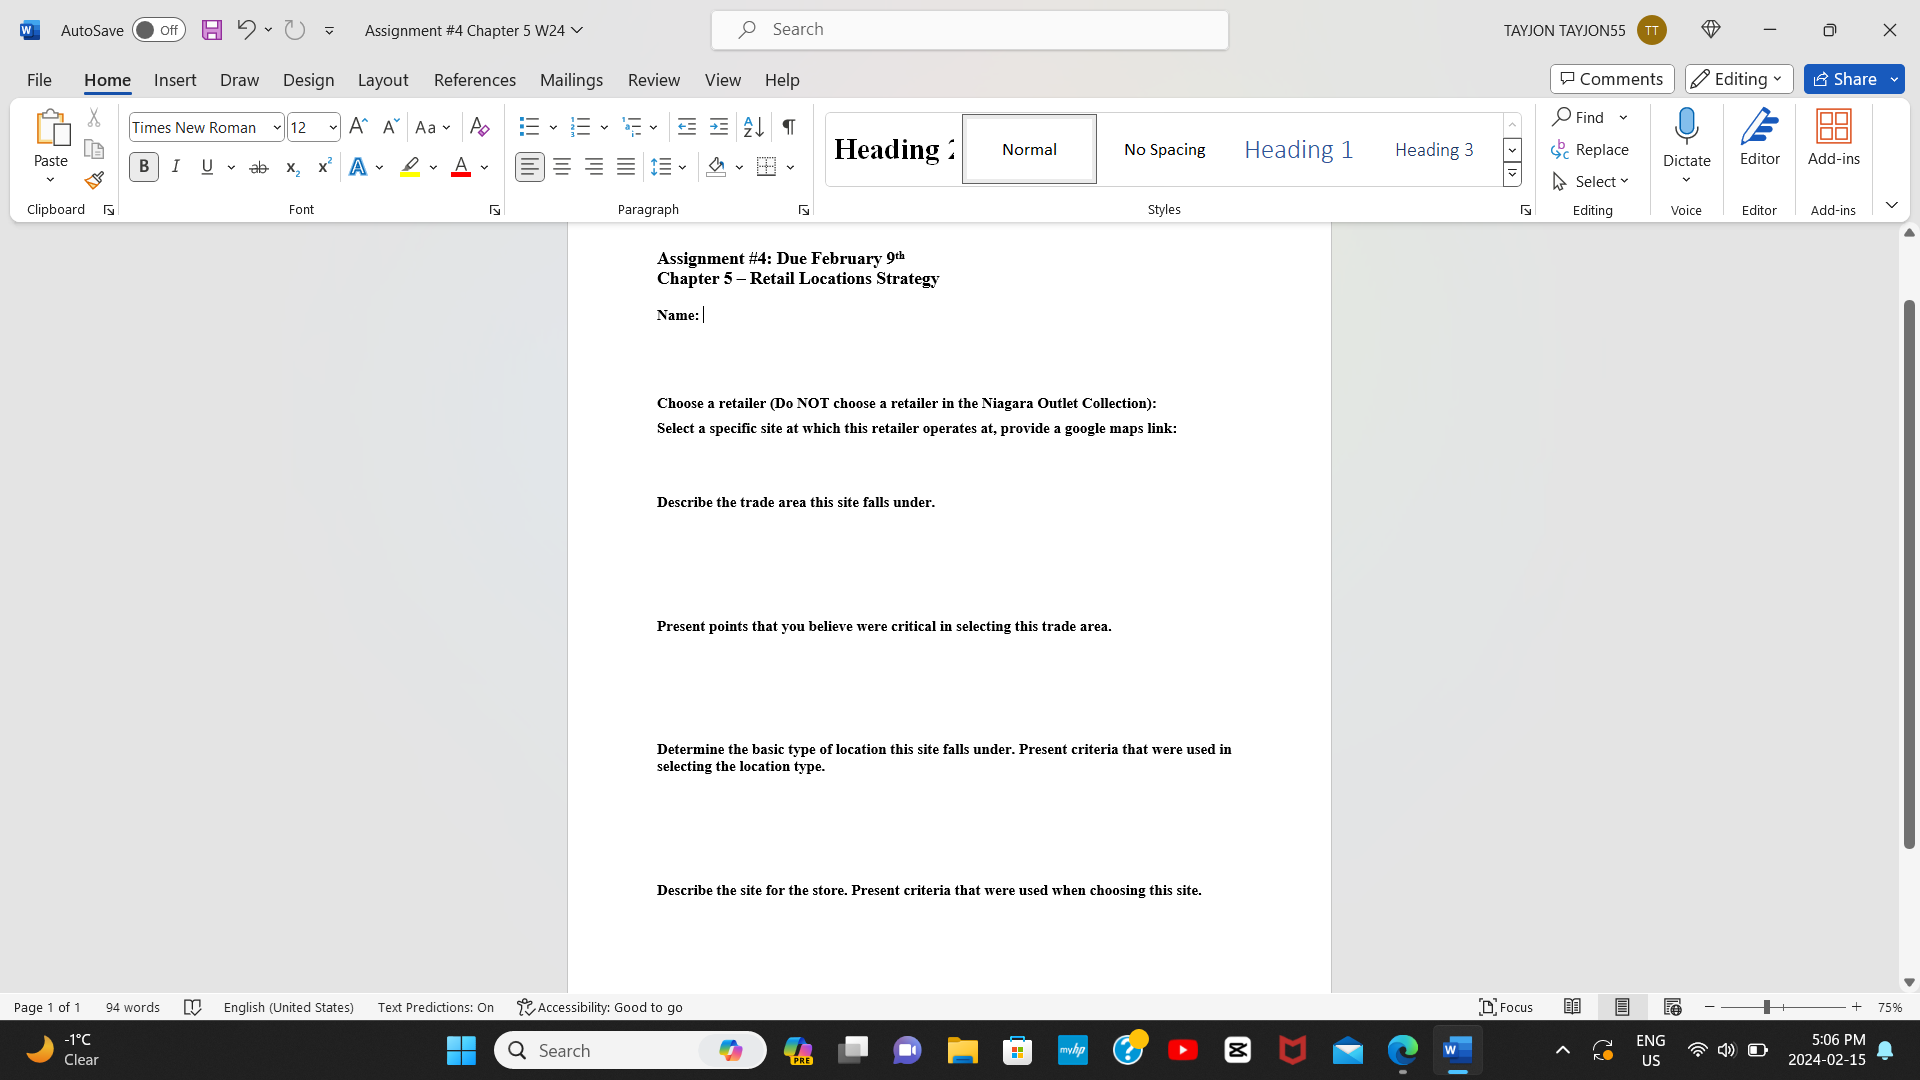Apply italic formatting
The image size is (1920, 1080).
click(176, 166)
